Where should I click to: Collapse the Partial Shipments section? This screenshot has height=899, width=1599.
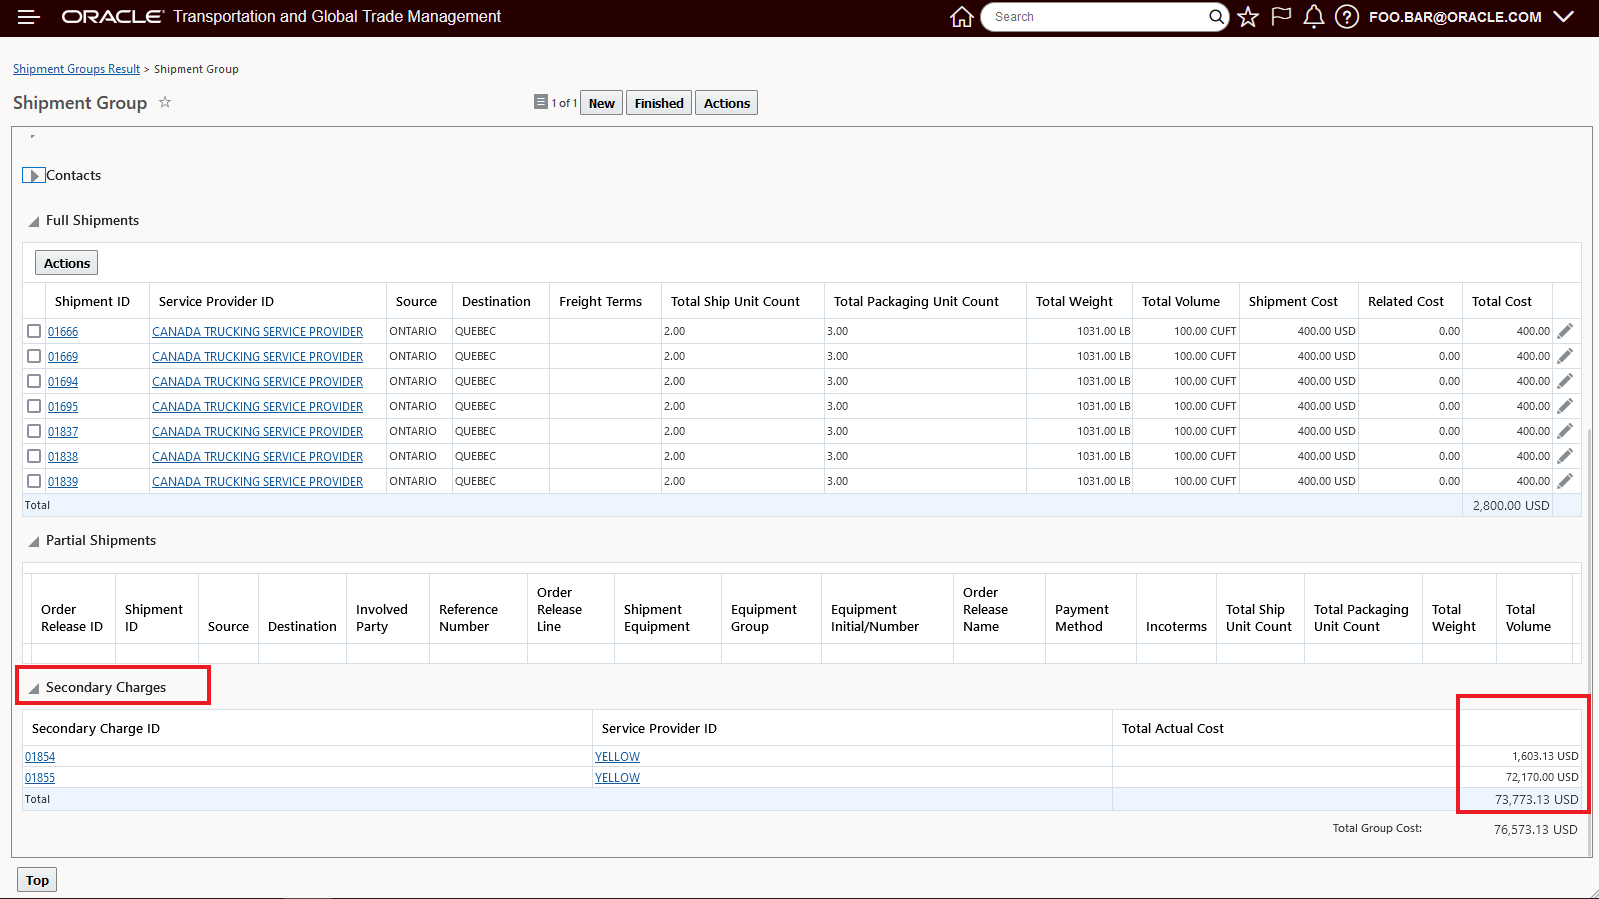click(x=34, y=541)
